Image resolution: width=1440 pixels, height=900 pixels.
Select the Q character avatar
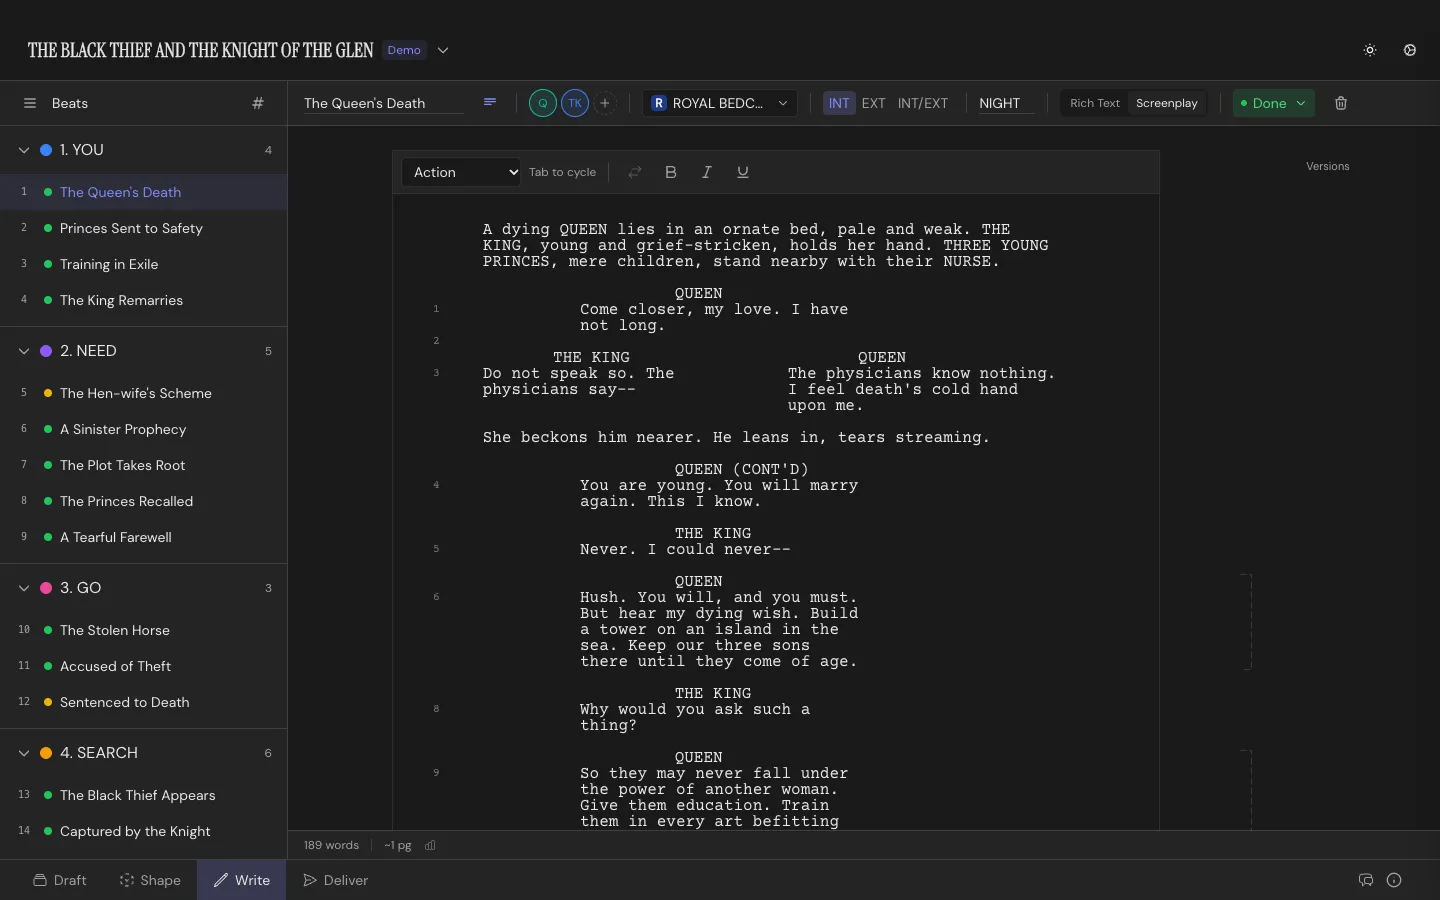542,103
